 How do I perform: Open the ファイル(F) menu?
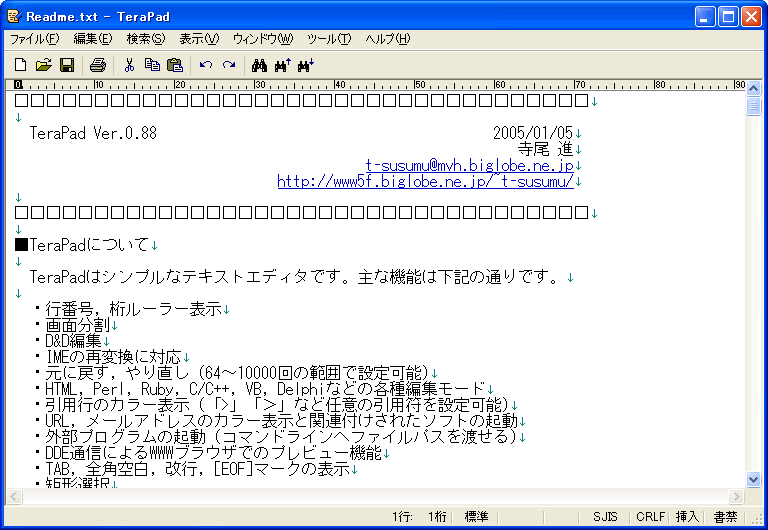(35, 39)
